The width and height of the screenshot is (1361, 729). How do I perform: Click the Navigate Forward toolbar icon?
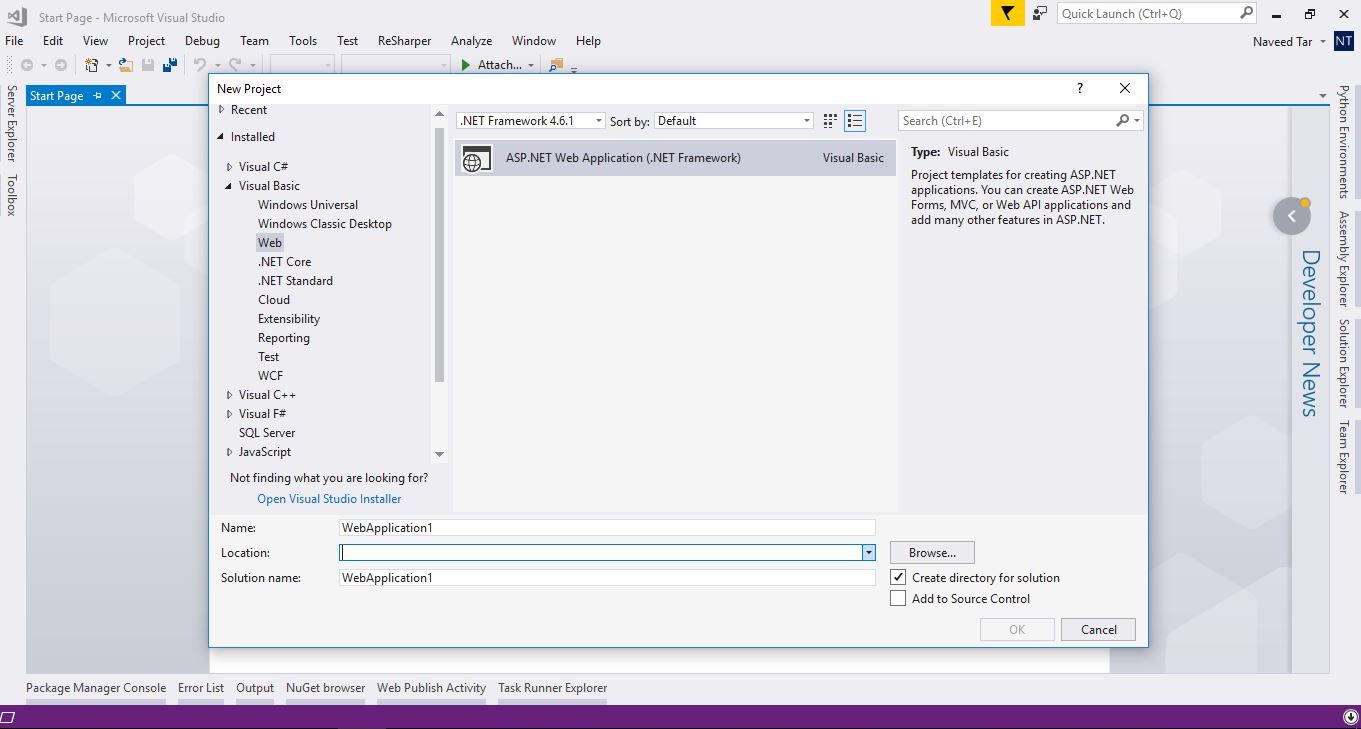point(61,65)
